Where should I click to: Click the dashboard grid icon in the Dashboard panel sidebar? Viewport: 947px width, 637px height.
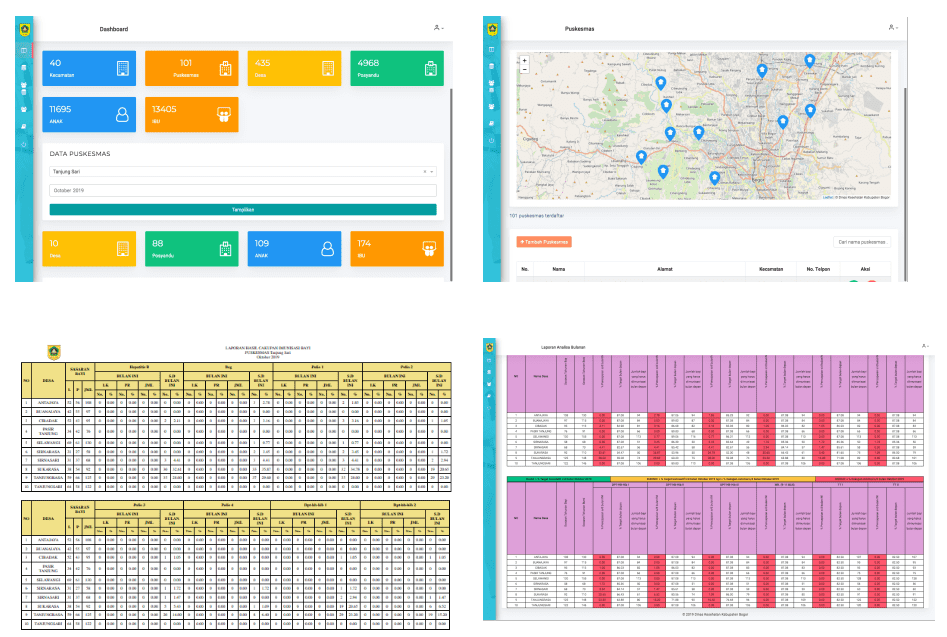(x=24, y=50)
